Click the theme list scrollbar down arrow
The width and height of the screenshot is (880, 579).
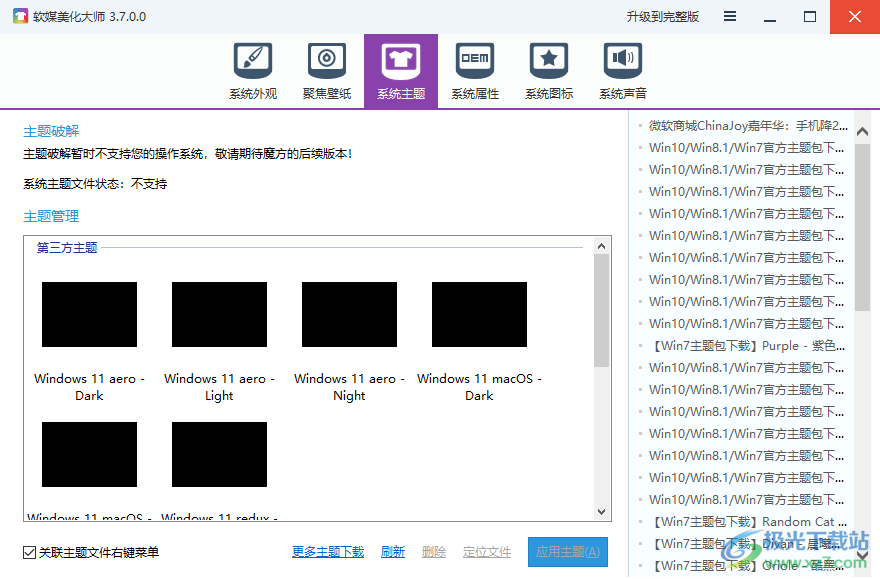click(x=601, y=511)
